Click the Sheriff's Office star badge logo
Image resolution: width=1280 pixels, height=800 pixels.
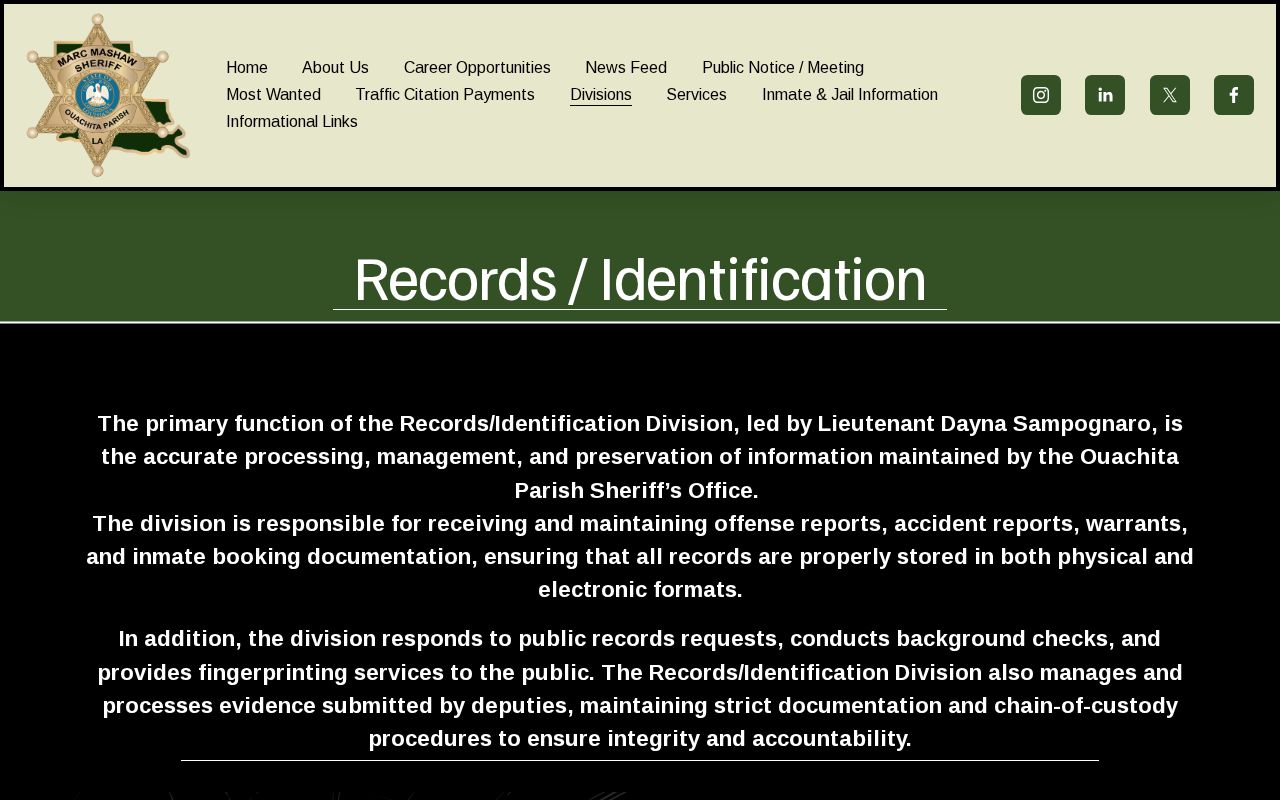[108, 95]
